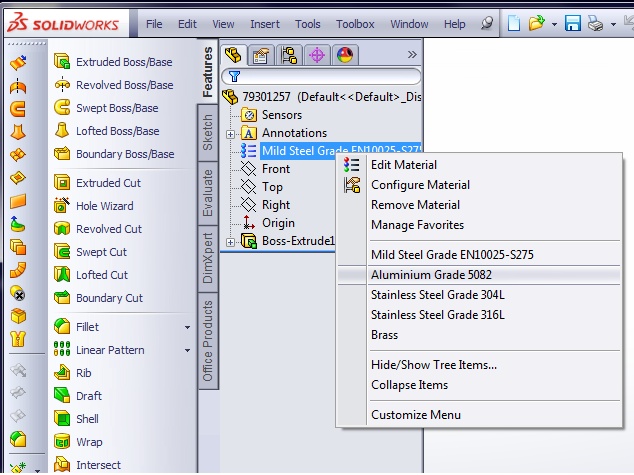
Task: Open the File menu
Action: coord(154,24)
